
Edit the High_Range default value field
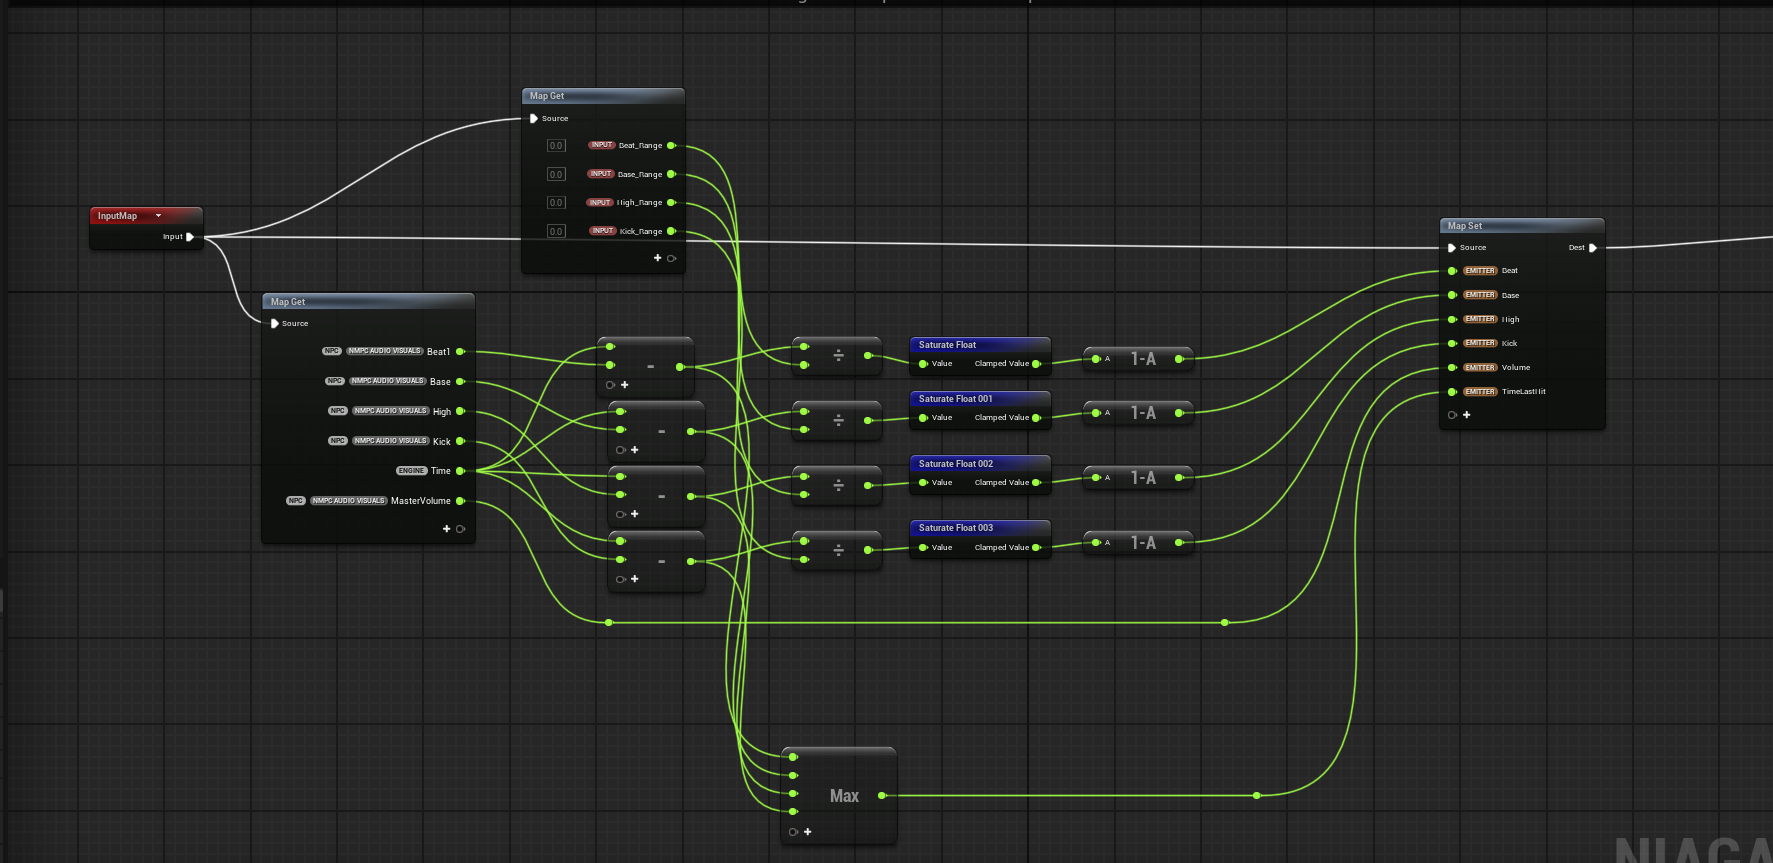(556, 203)
